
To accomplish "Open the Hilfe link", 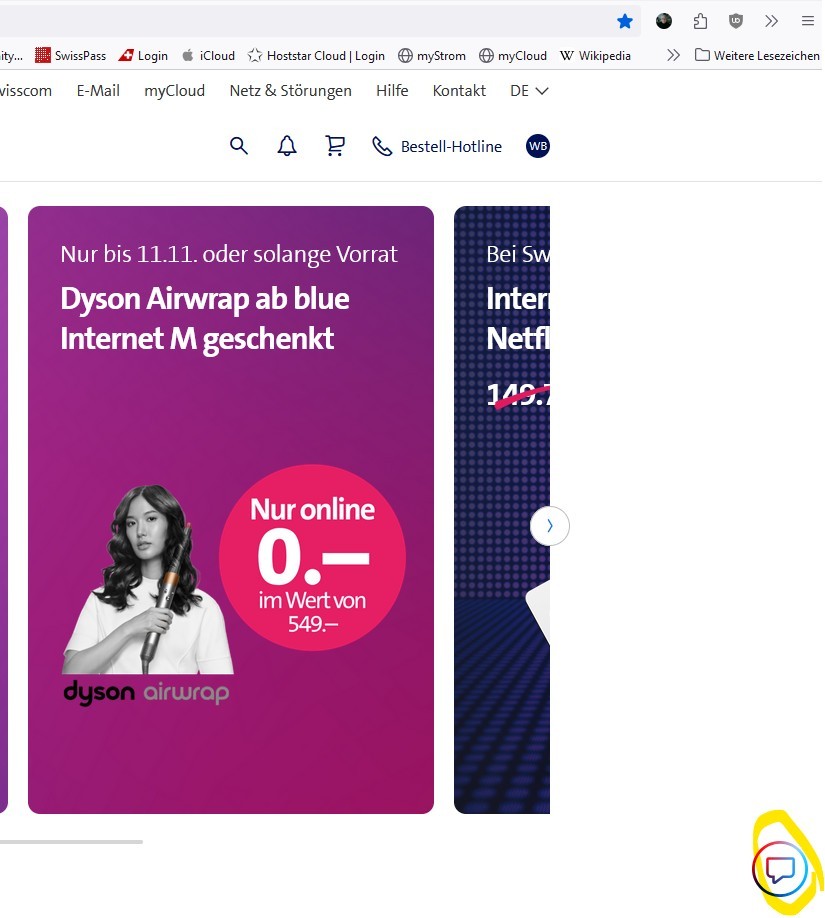I will click(392, 91).
